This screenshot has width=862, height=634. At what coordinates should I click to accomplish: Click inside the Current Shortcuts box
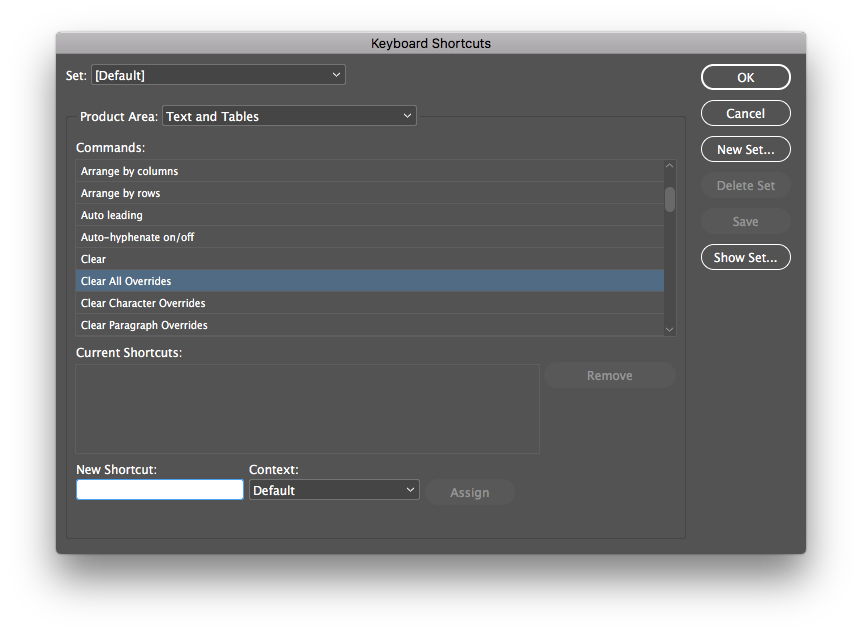click(307, 409)
